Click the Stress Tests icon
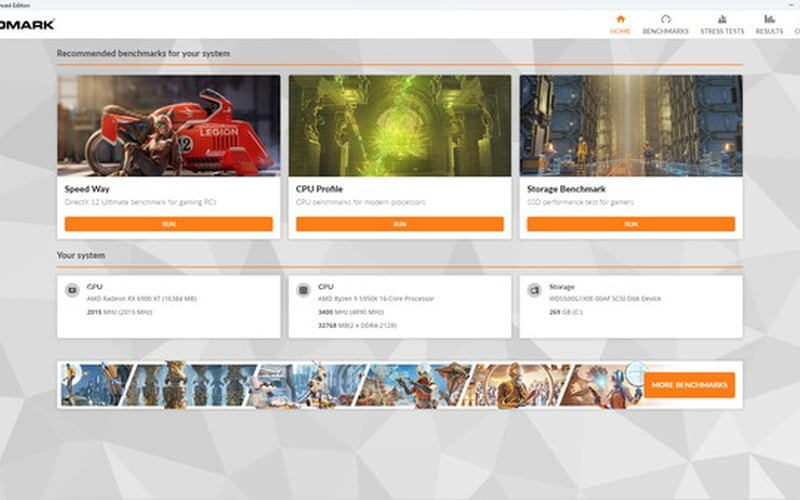The width and height of the screenshot is (800, 500). point(722,19)
